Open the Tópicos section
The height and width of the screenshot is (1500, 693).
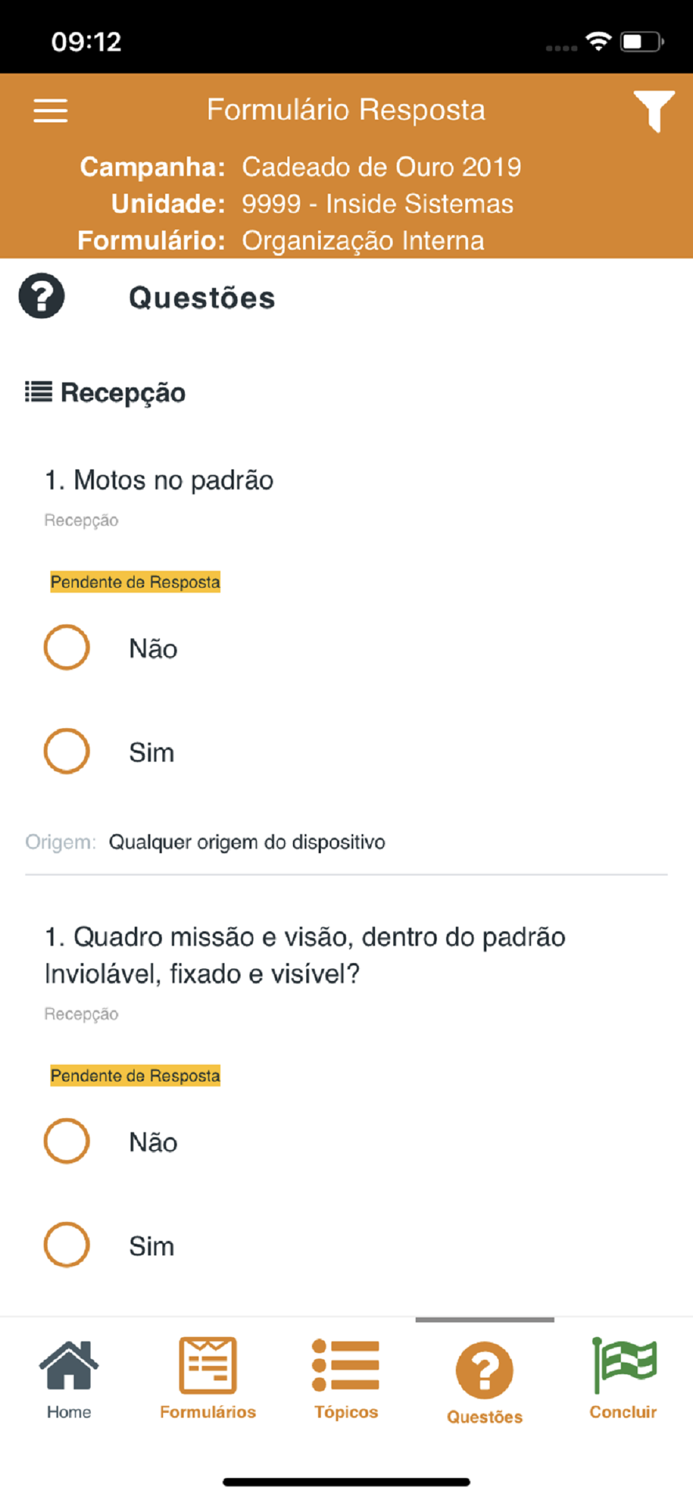[346, 1377]
